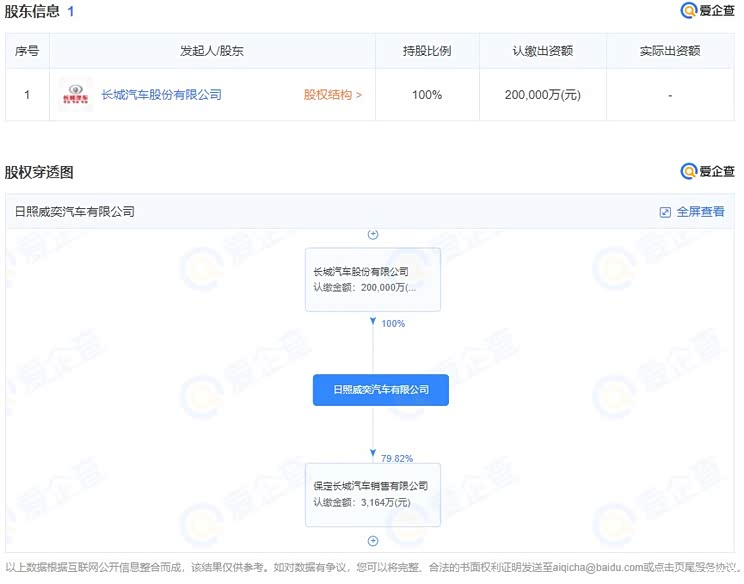Open the 长城汽车股份有限公司 link in the table

coord(161,95)
